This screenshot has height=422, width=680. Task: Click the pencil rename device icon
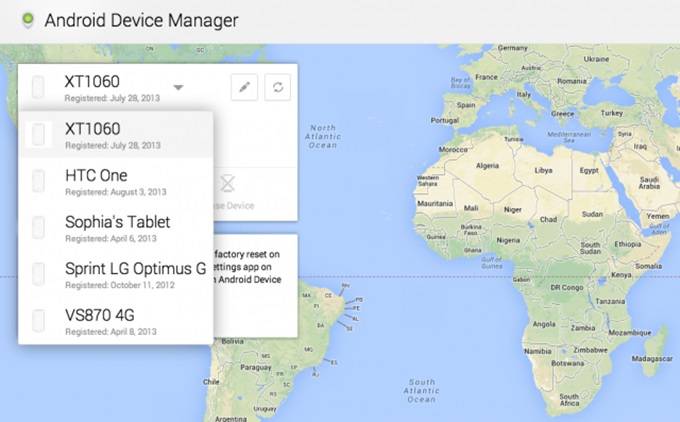[x=244, y=87]
